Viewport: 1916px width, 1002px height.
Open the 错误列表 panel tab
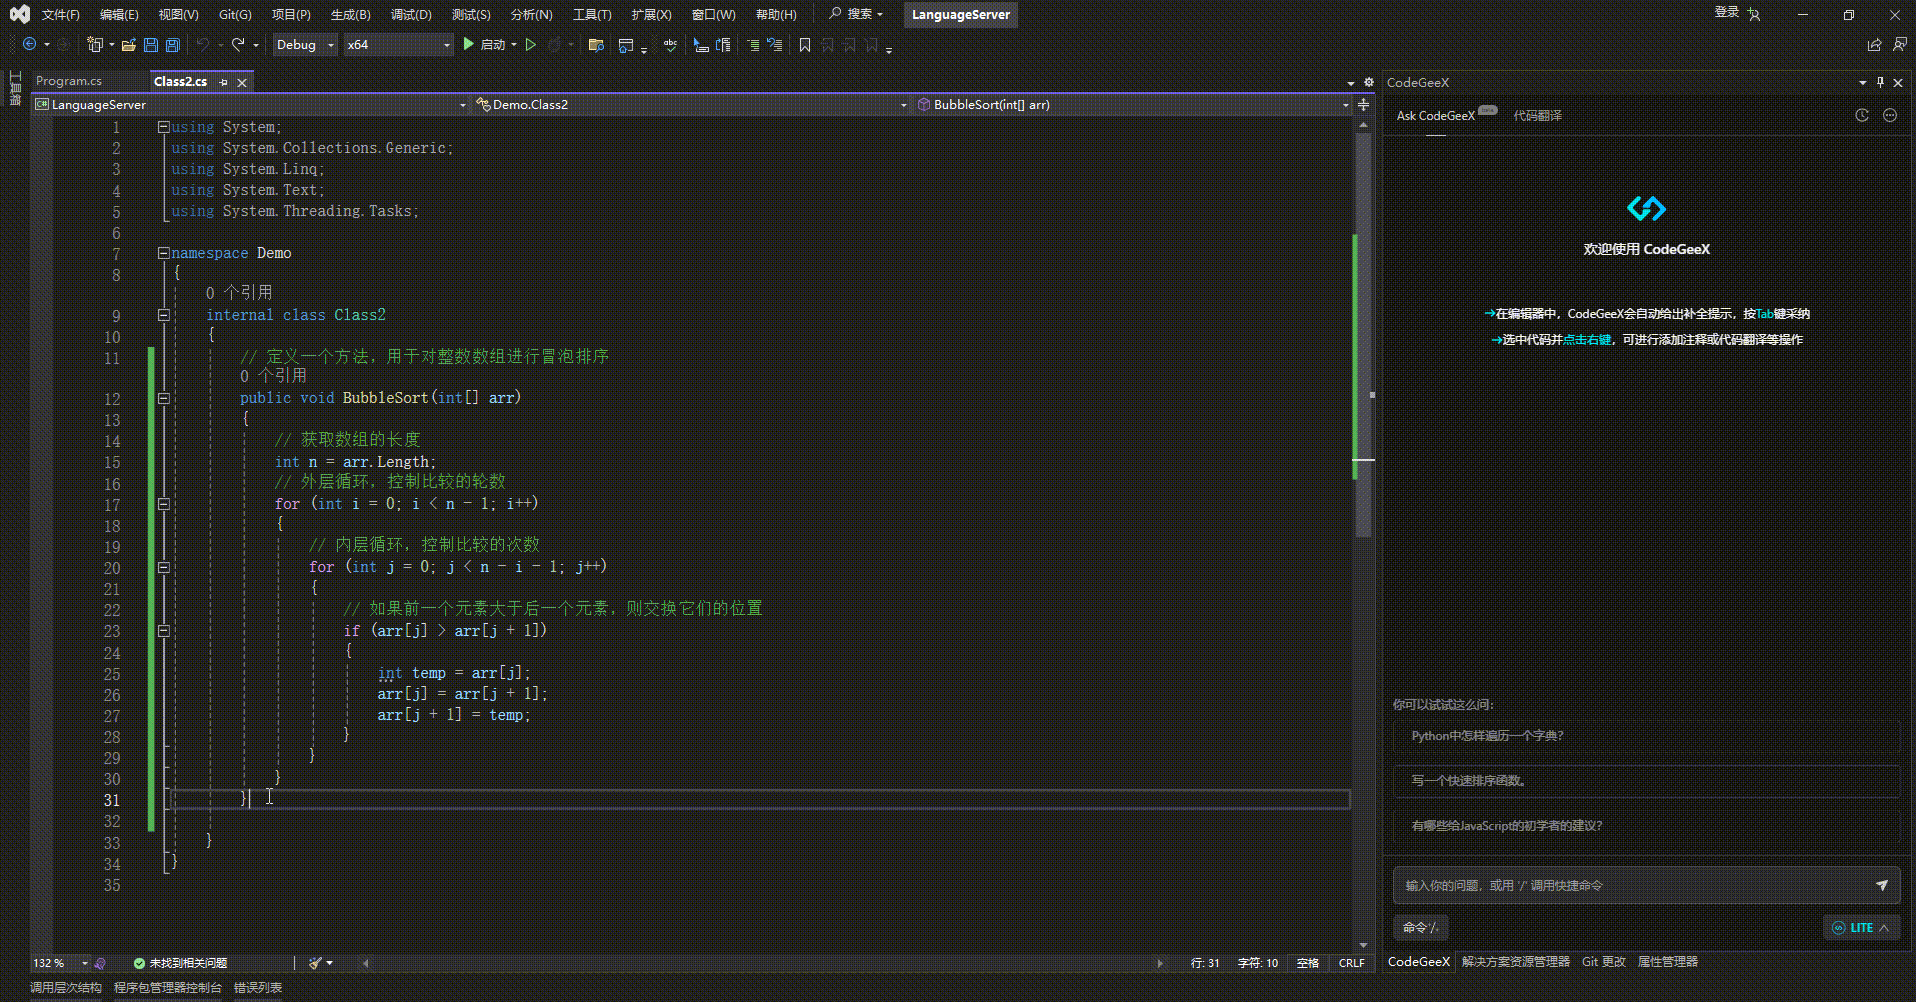(x=258, y=988)
